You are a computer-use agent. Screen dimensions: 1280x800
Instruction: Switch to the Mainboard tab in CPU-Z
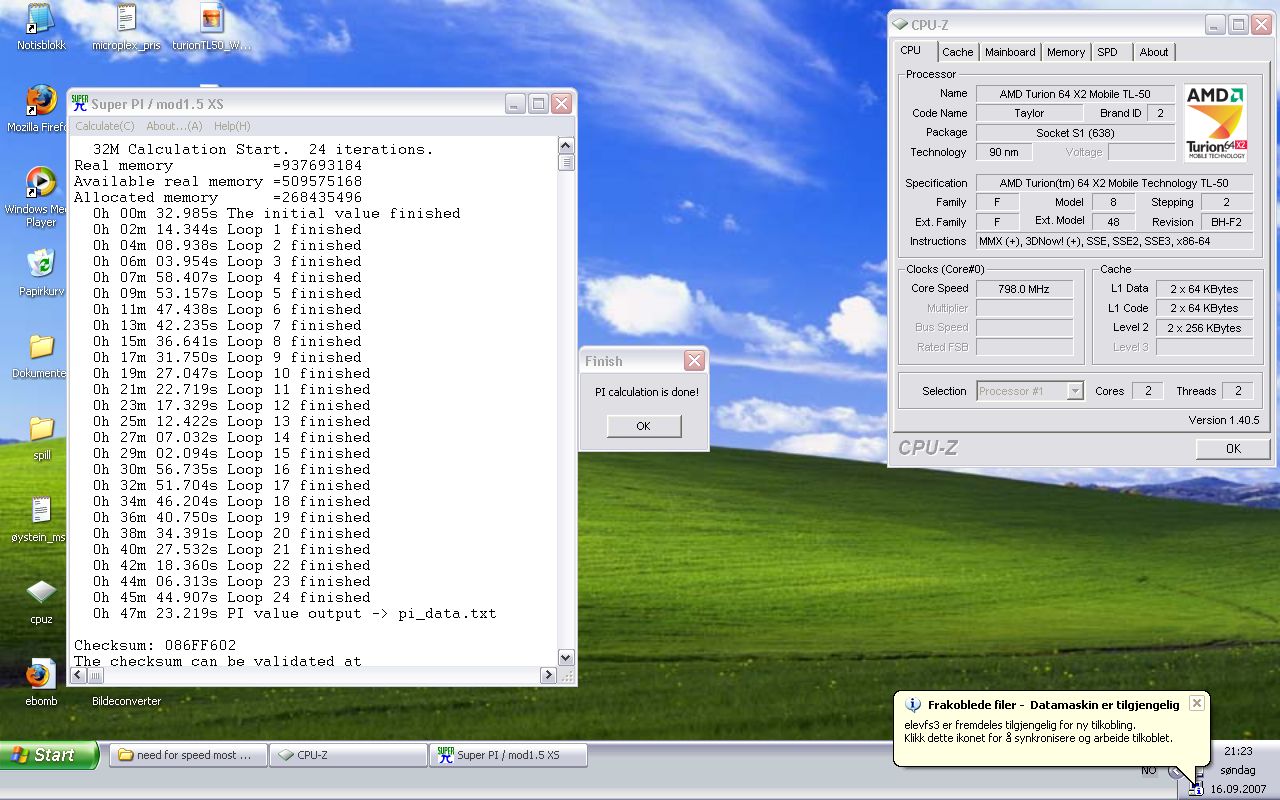tap(1010, 52)
